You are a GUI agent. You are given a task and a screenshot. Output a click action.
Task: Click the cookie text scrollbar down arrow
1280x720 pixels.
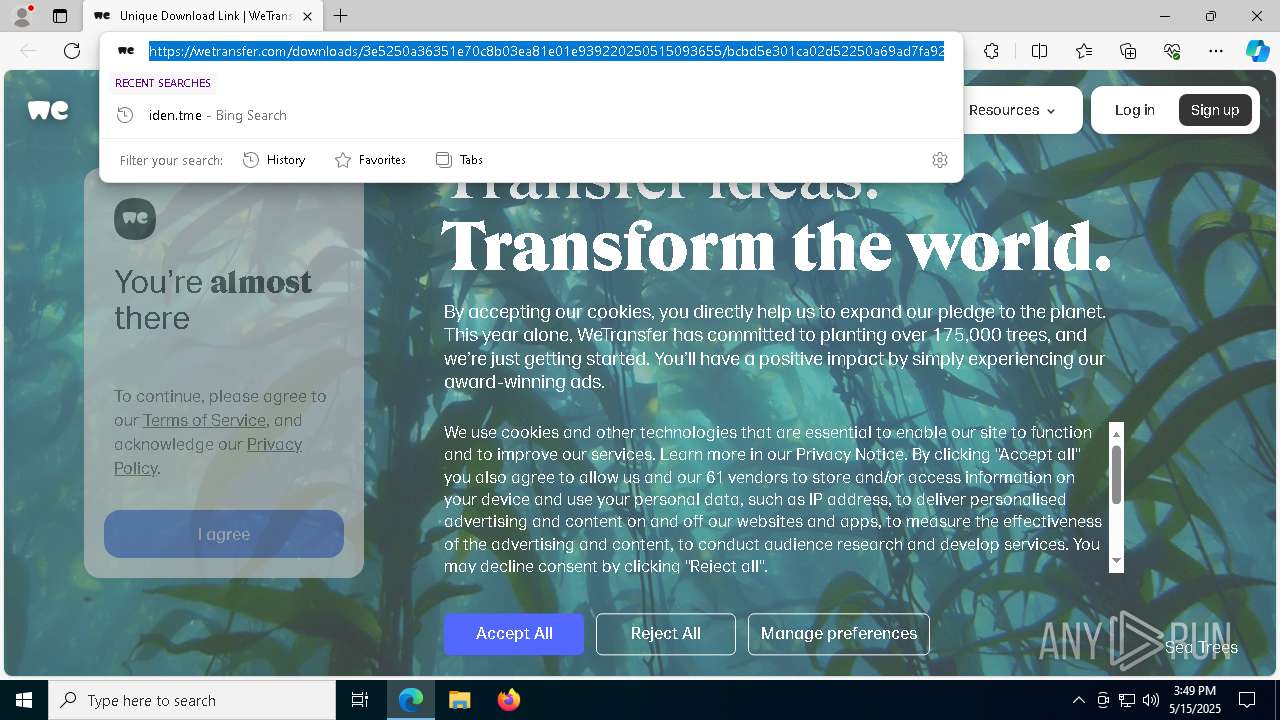pos(1117,562)
